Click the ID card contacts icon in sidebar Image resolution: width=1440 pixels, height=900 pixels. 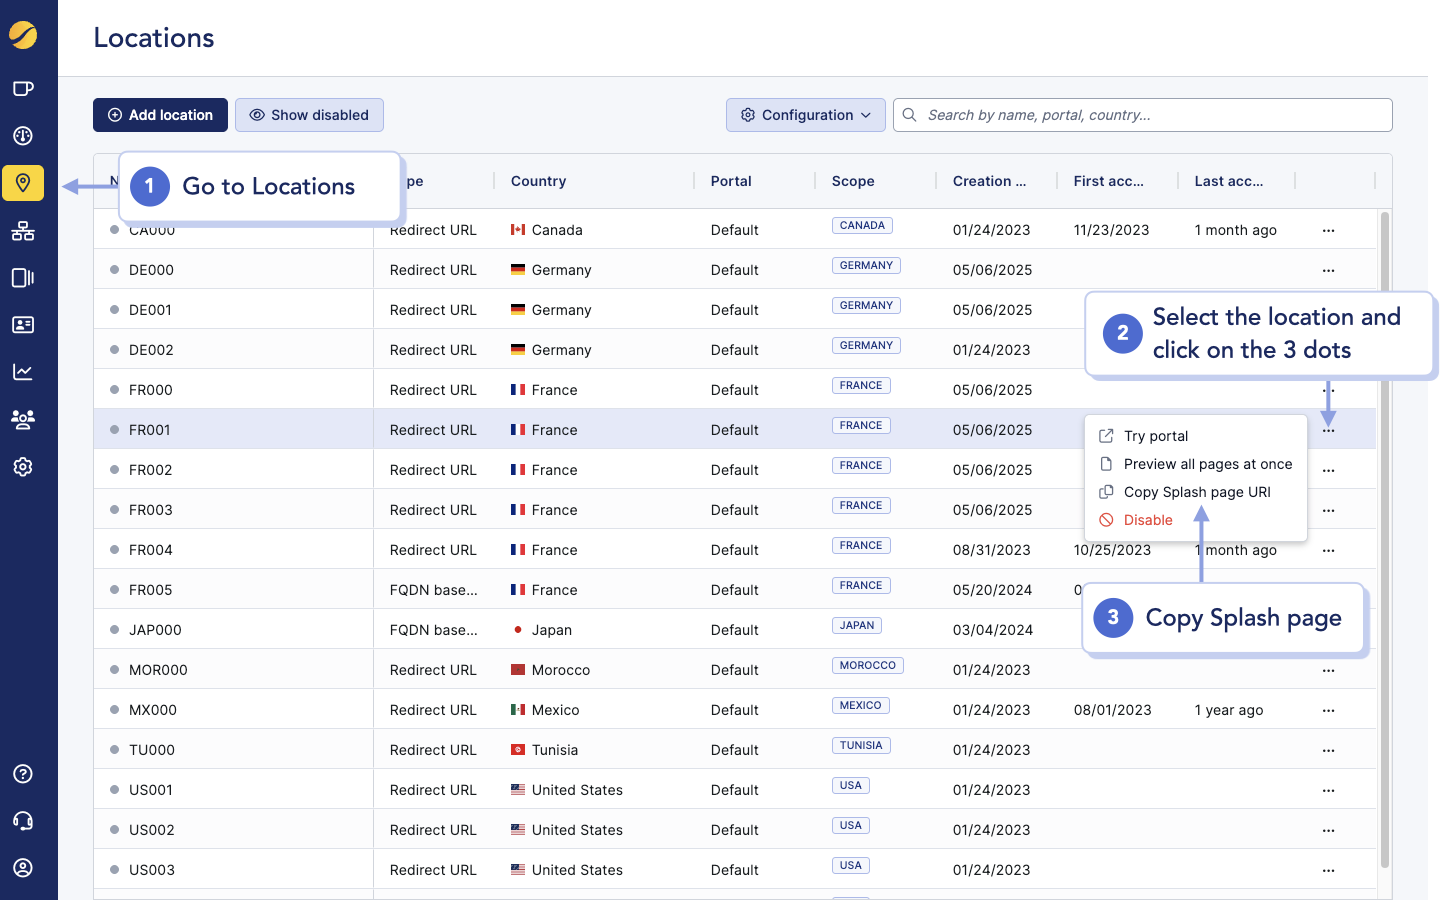23,323
